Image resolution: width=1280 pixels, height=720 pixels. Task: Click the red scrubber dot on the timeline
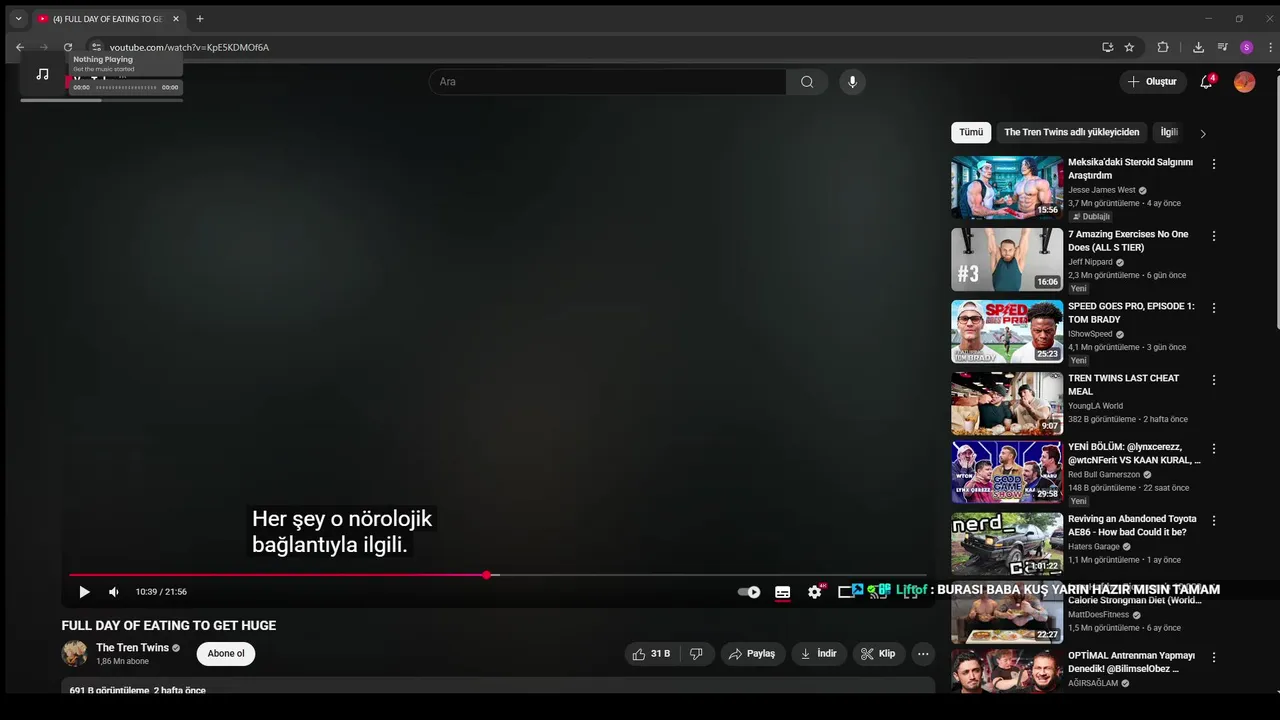coord(486,575)
